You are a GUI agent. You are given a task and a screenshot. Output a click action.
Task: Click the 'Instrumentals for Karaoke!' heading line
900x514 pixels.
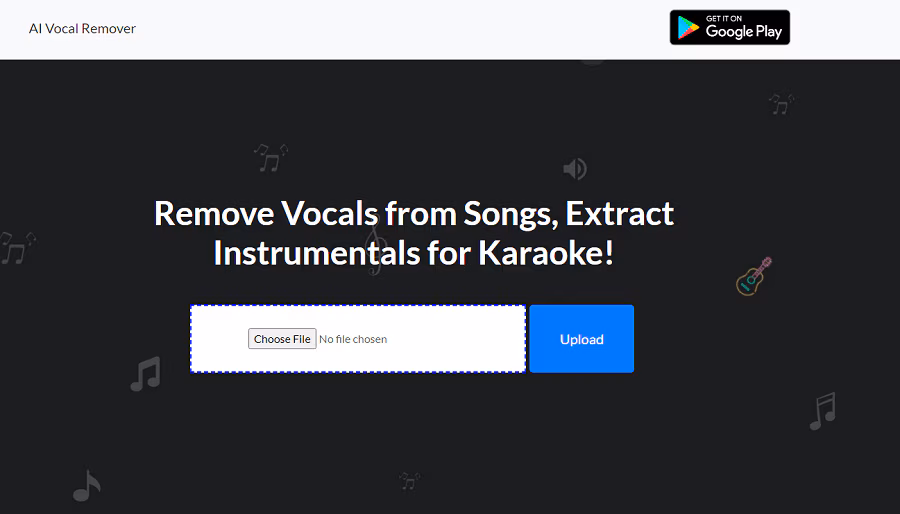pyautogui.click(x=413, y=253)
